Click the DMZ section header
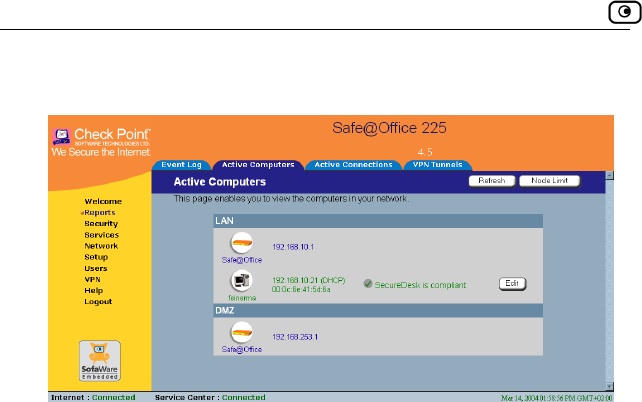The height and width of the screenshot is (402, 642). point(378,311)
